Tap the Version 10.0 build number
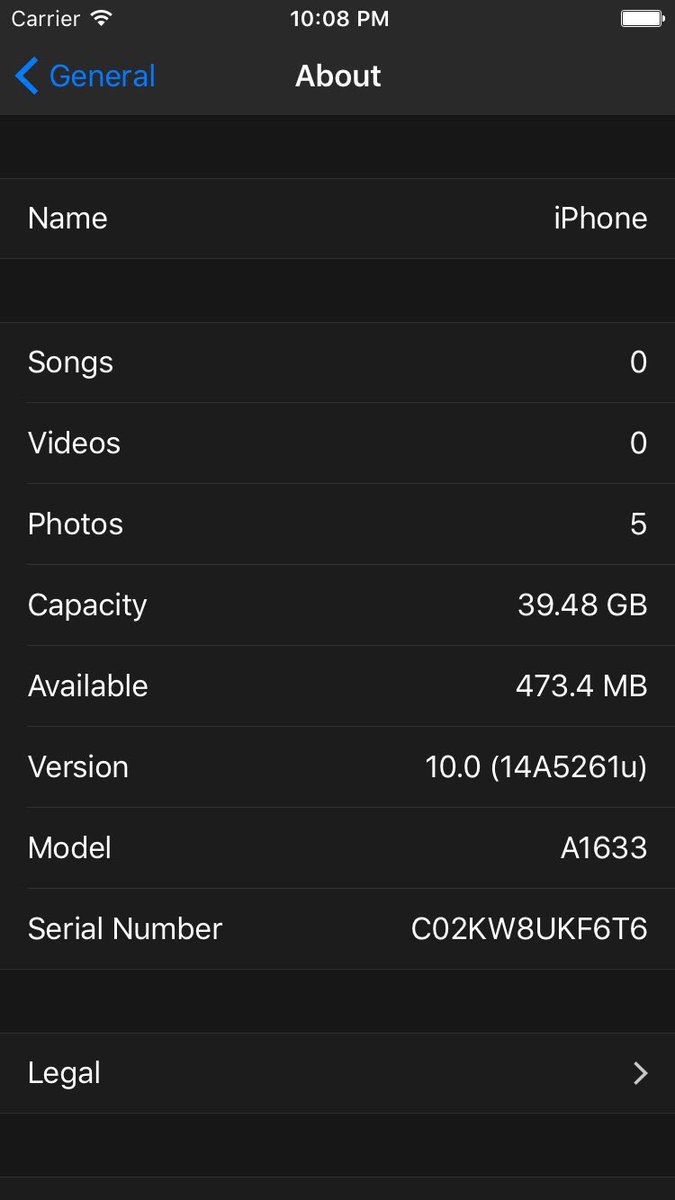This screenshot has width=675, height=1200. (536, 767)
